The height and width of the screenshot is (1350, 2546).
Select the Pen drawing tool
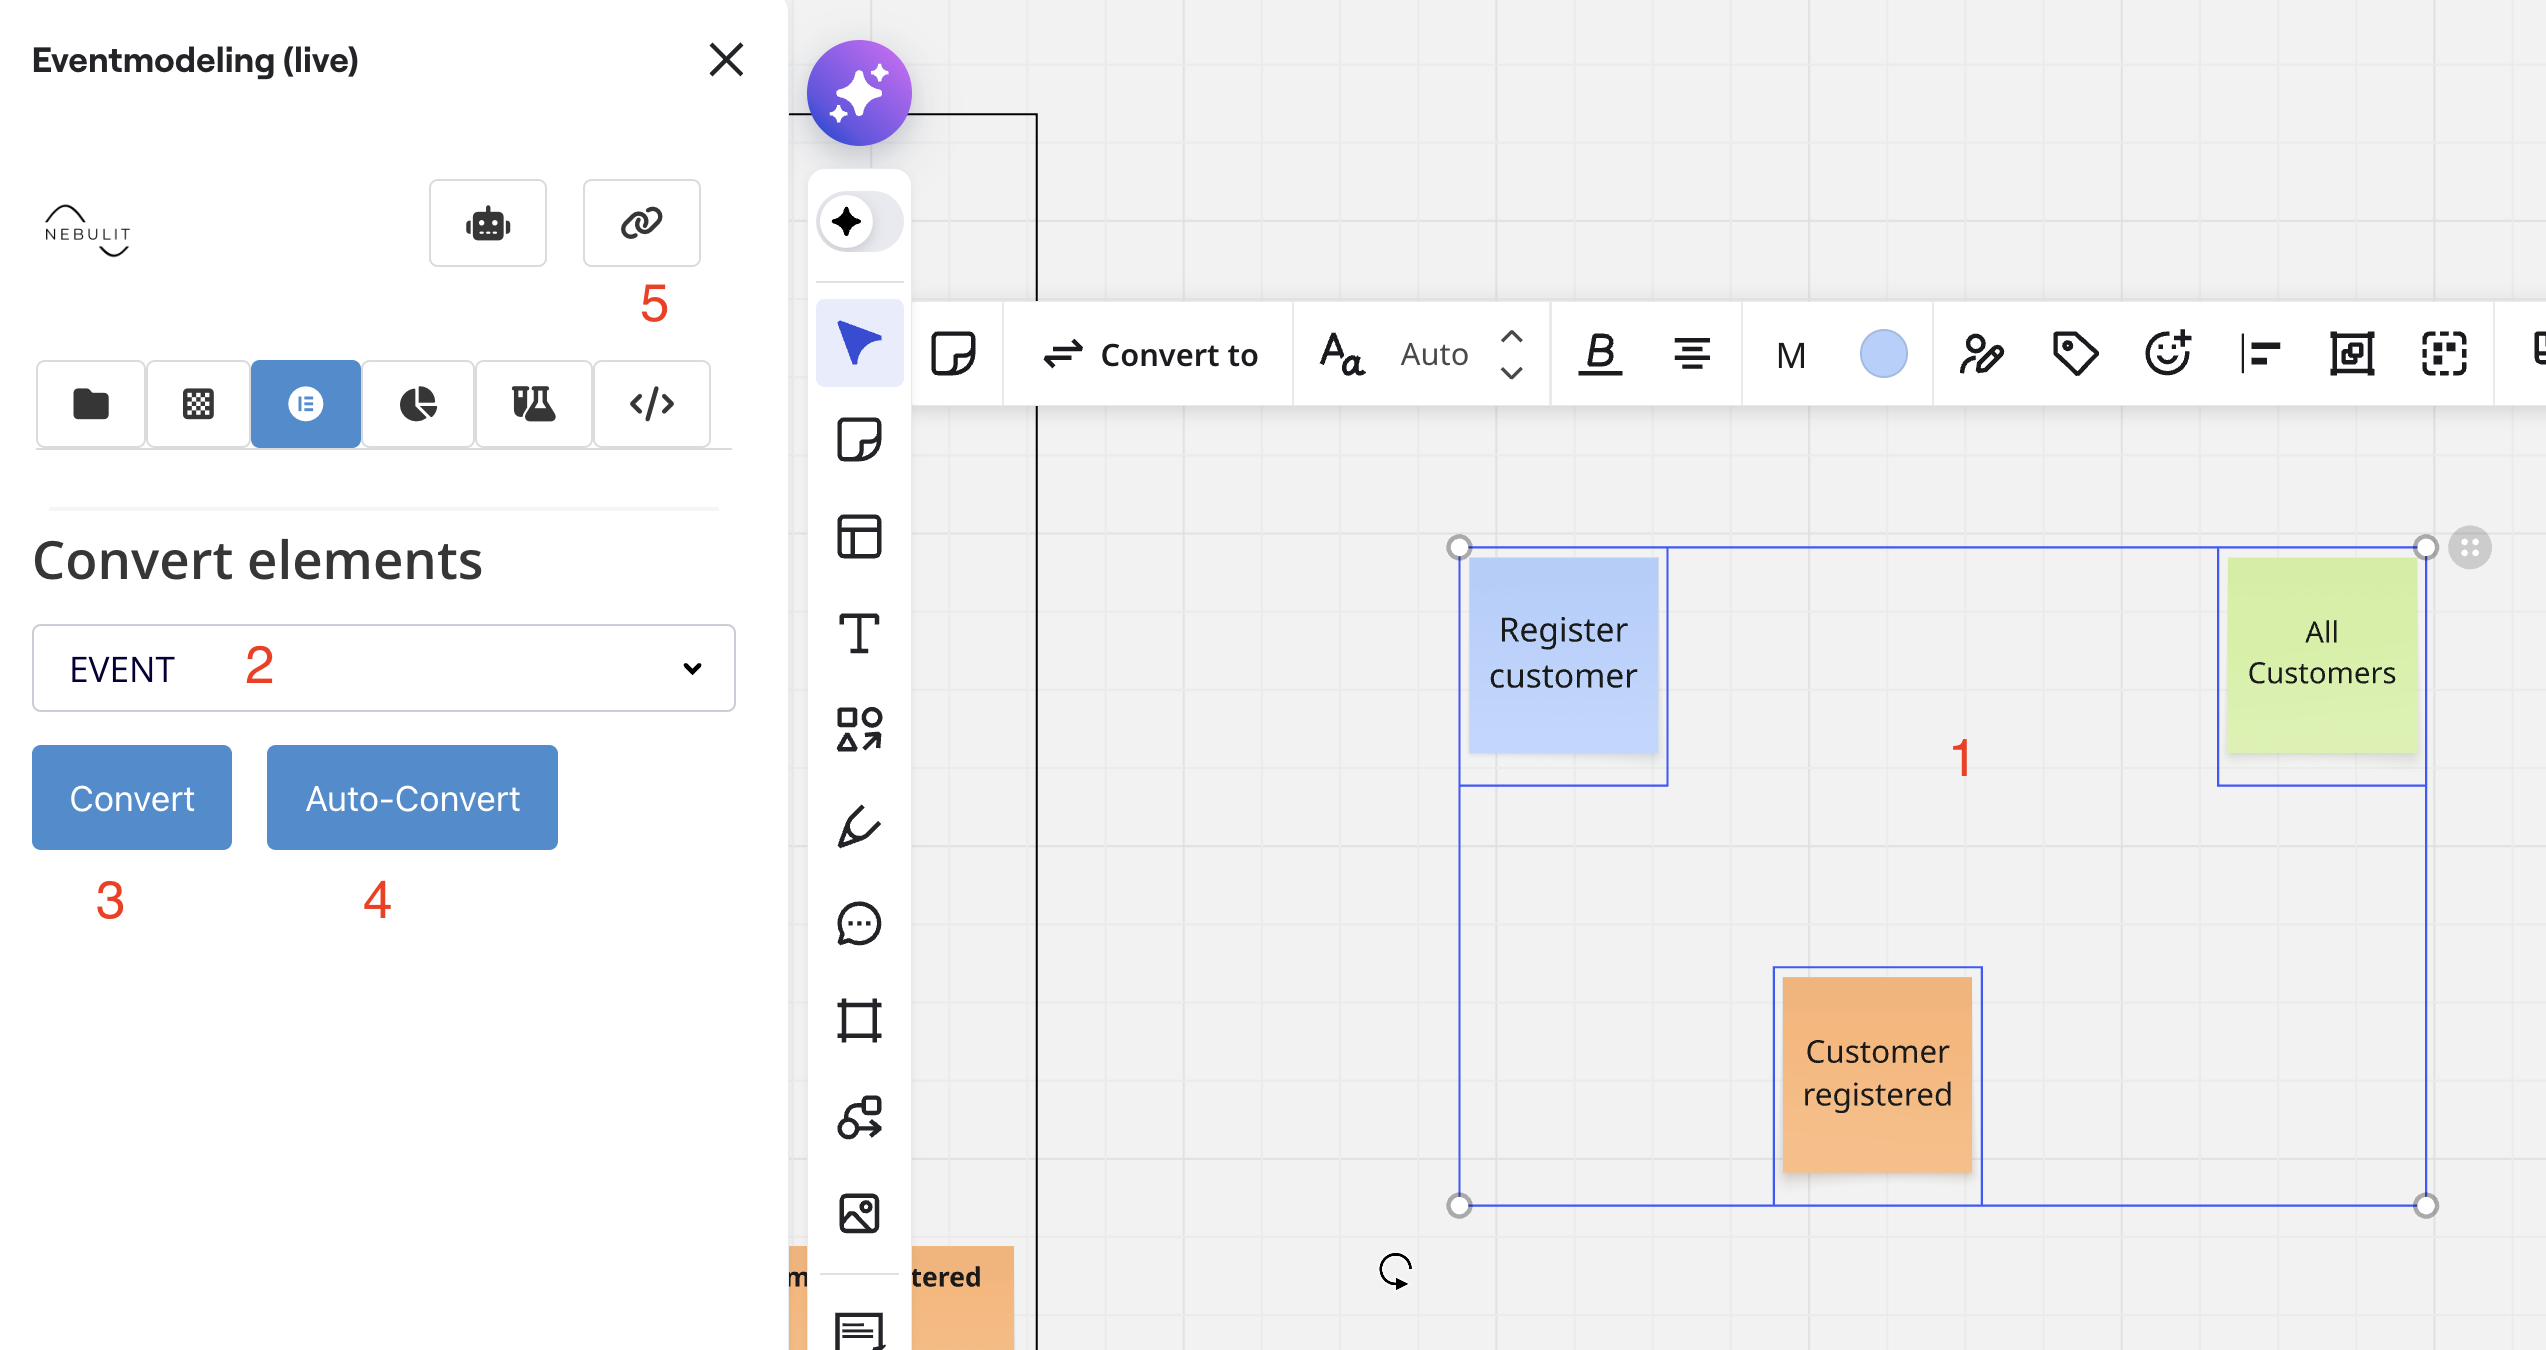(859, 827)
